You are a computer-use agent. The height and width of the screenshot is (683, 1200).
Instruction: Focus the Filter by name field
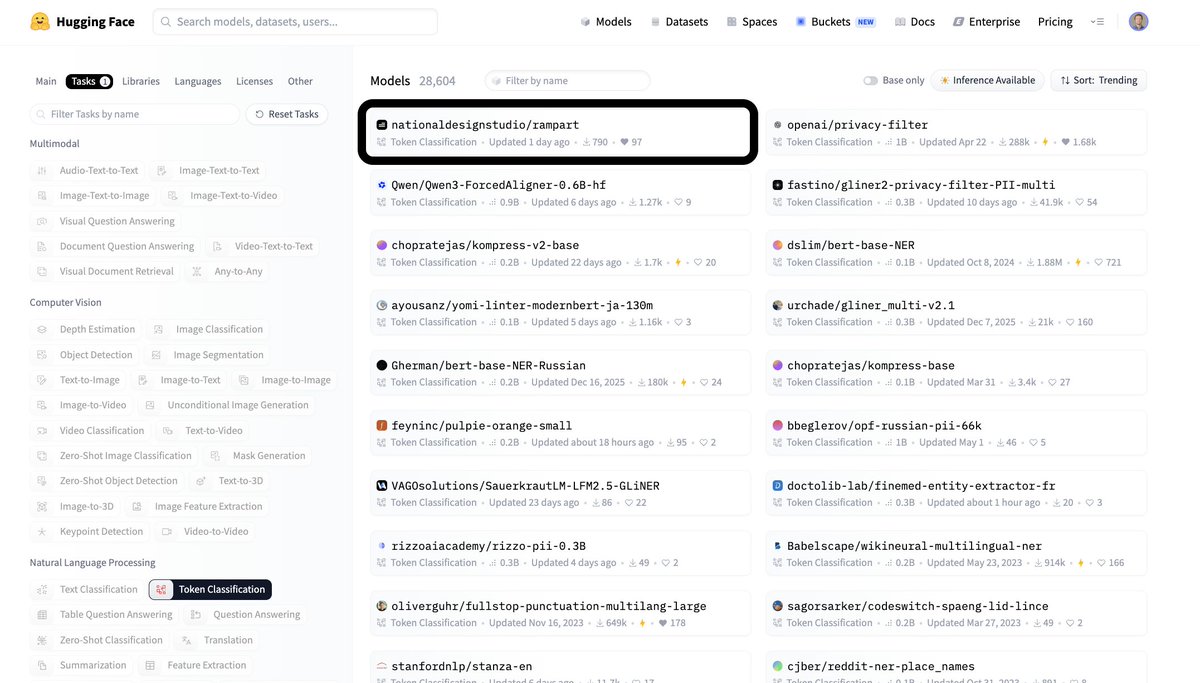567,80
